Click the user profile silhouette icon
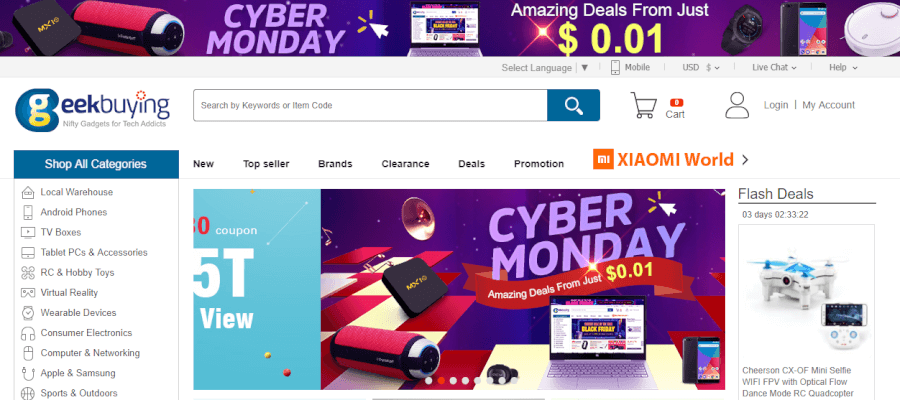 click(x=737, y=105)
